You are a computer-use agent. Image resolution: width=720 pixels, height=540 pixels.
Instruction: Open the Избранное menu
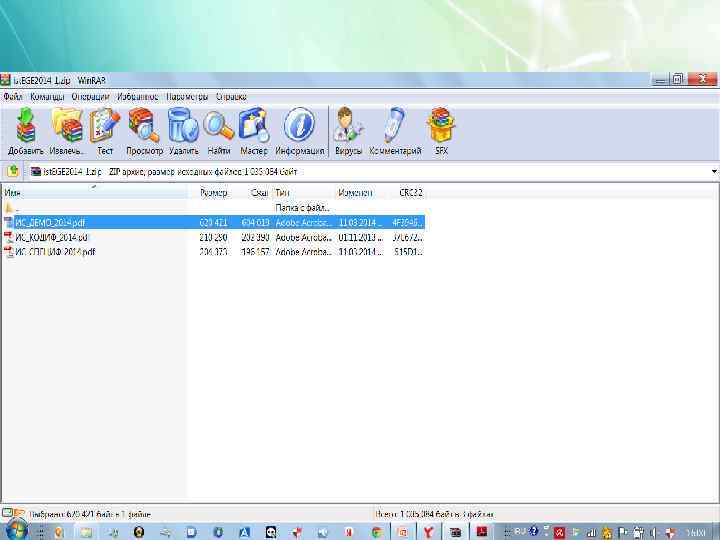137,96
